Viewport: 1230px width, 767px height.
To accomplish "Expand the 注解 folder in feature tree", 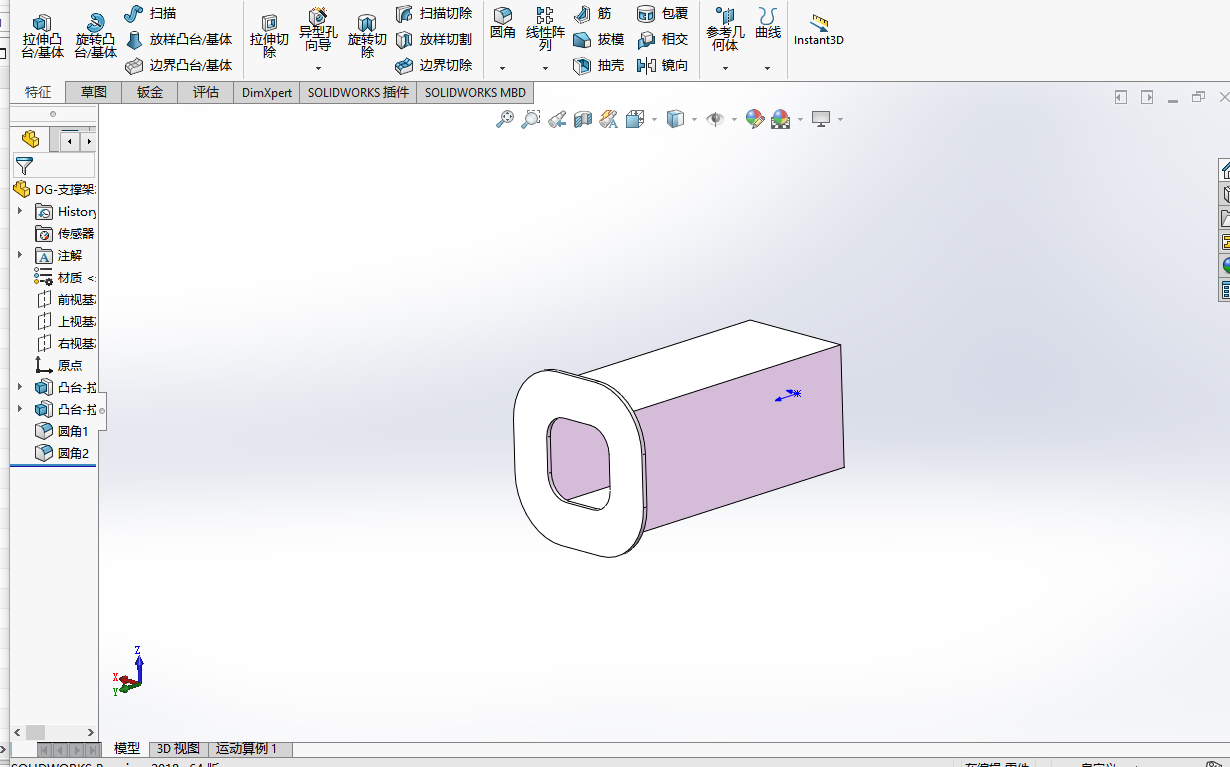I will point(20,255).
